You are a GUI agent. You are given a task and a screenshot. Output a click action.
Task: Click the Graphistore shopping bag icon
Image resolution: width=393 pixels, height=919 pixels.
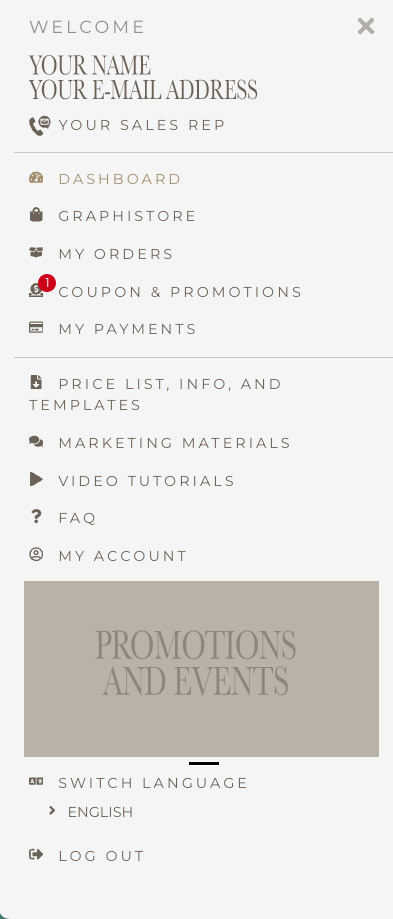[x=36, y=215]
